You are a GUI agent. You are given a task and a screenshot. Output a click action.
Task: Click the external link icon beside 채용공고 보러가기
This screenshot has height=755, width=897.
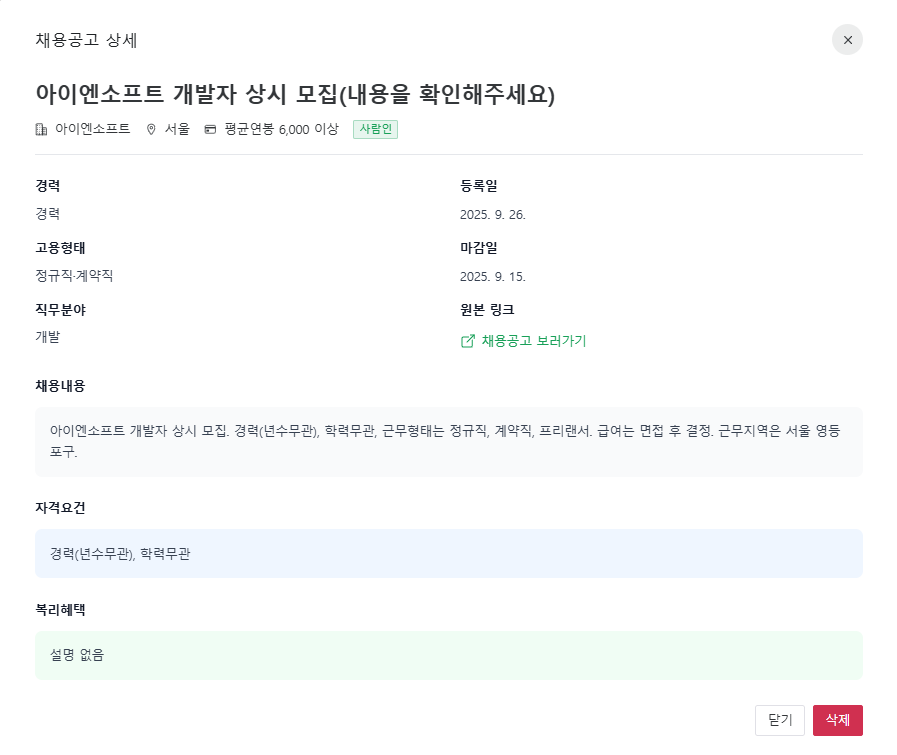pyautogui.click(x=467, y=341)
